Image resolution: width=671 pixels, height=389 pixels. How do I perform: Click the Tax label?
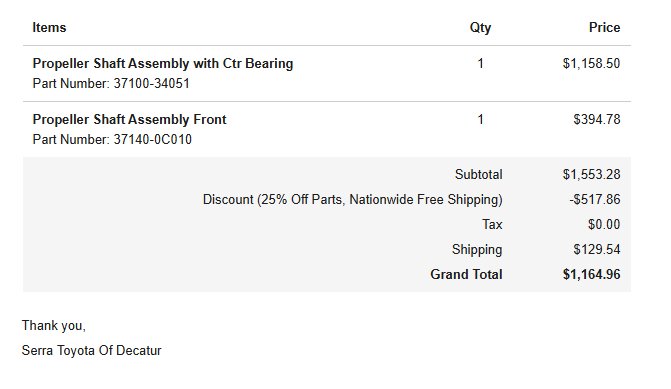pyautogui.click(x=492, y=225)
